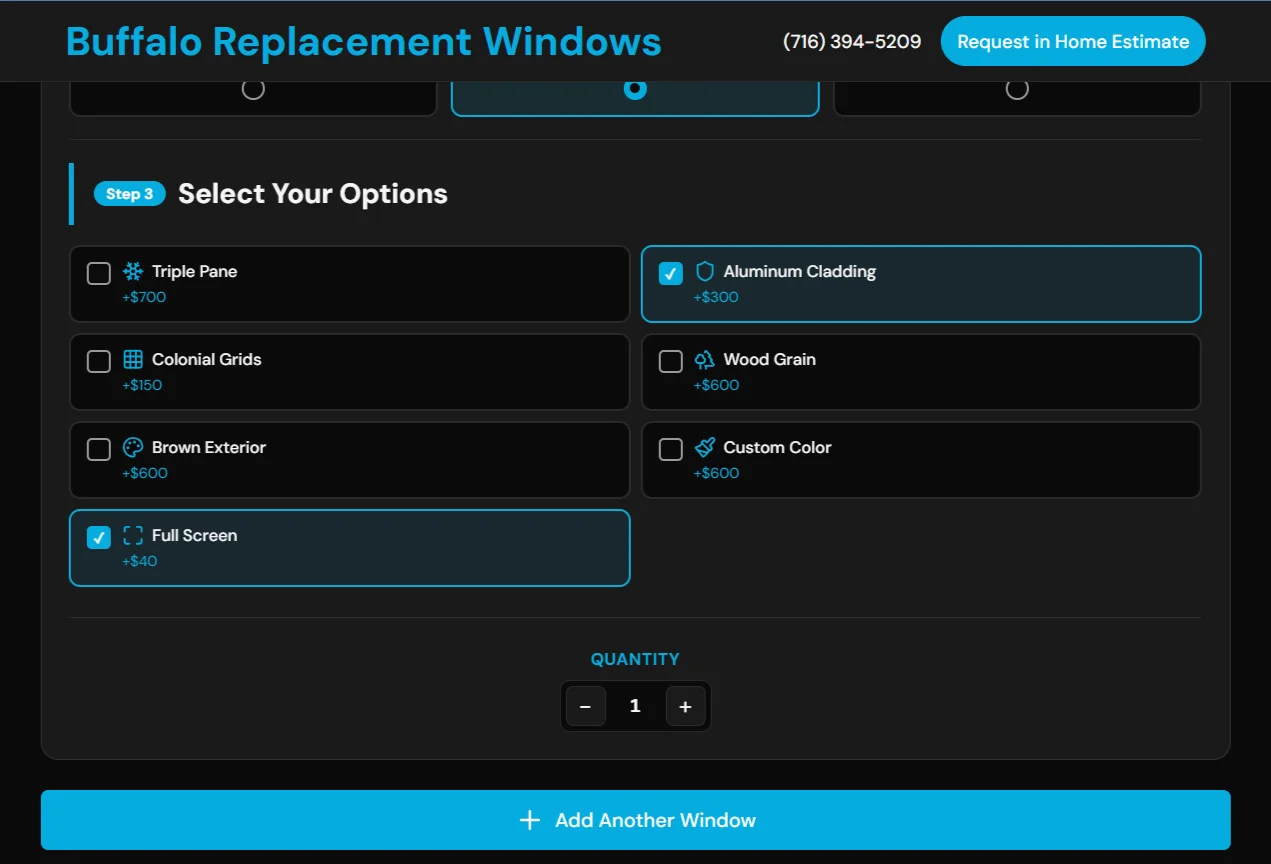Click the plus icon in Add Another Window
The image size is (1271, 864).
point(530,820)
